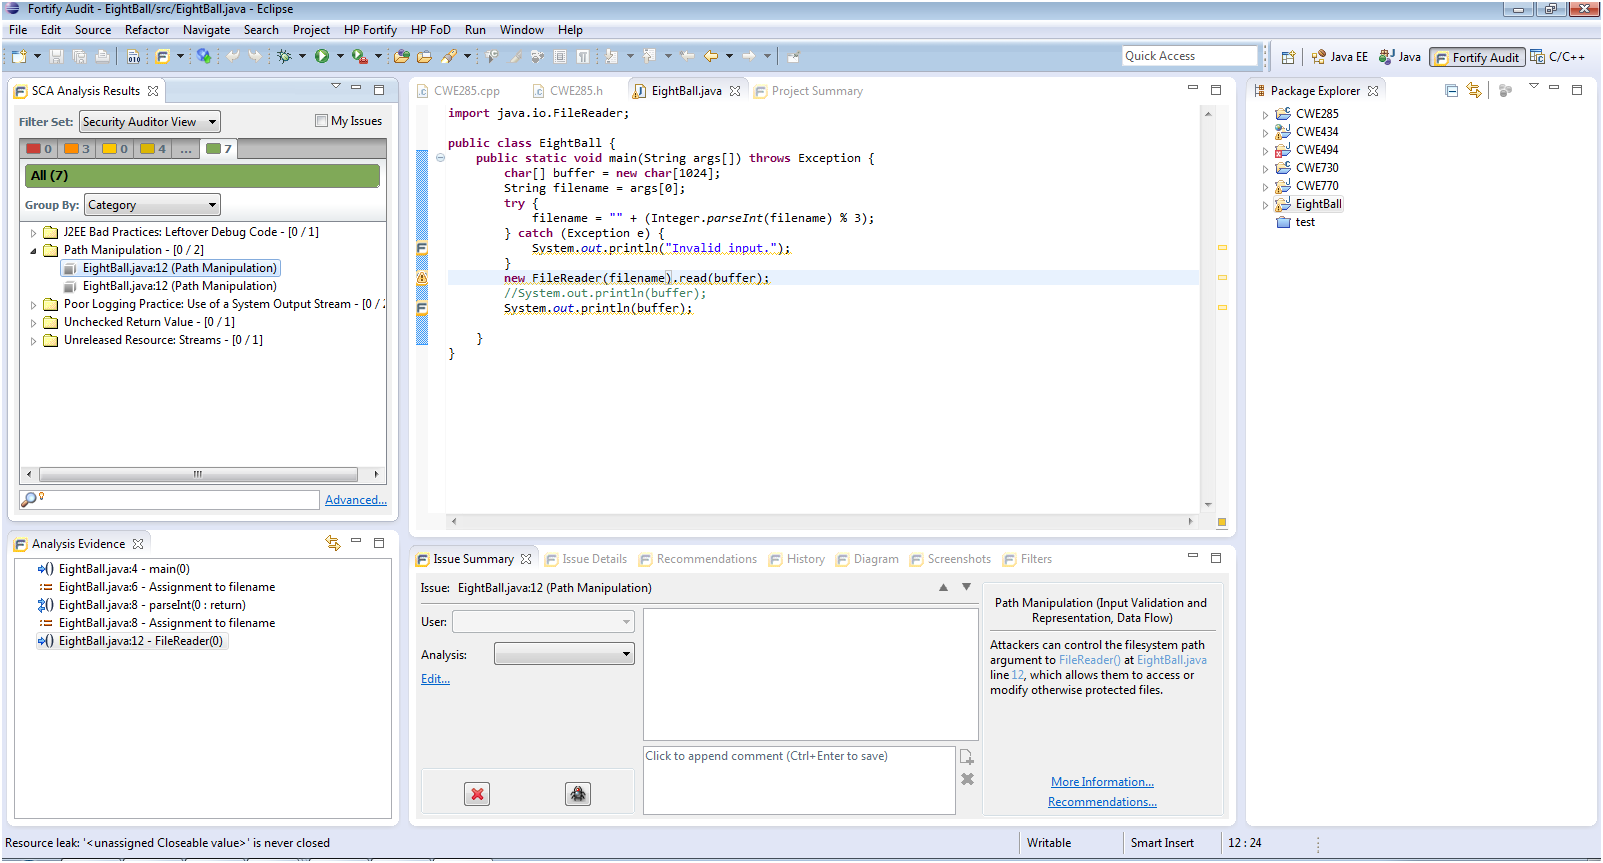Select the green All issues tab showing 7

(x=219, y=149)
